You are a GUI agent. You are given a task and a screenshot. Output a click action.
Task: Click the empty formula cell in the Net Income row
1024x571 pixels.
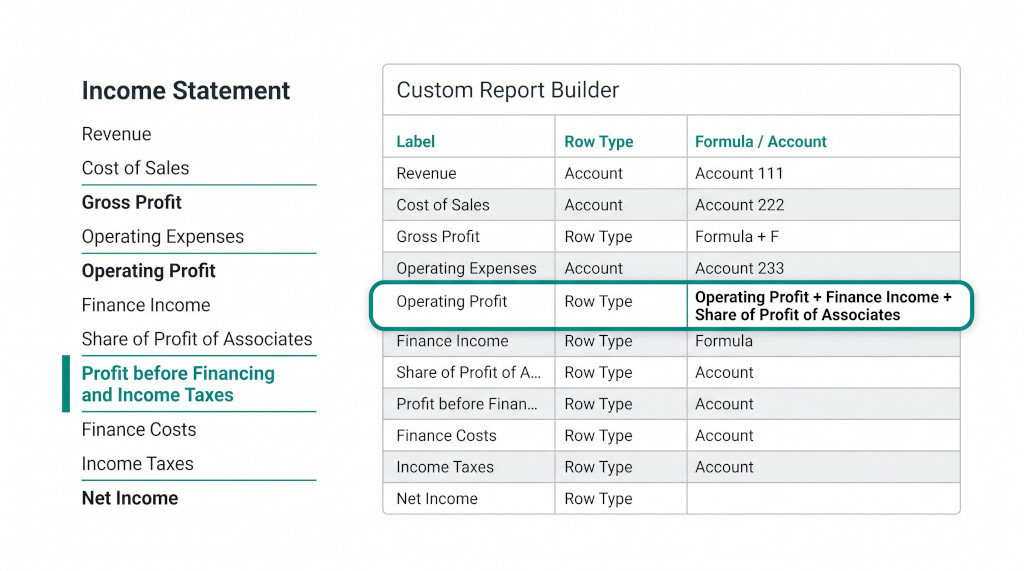pos(824,498)
